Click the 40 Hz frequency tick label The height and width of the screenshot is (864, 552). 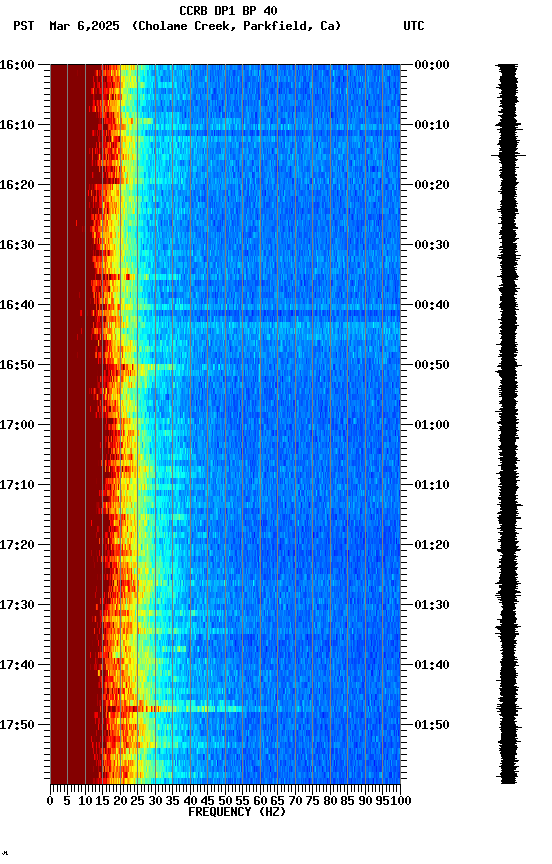(x=190, y=801)
